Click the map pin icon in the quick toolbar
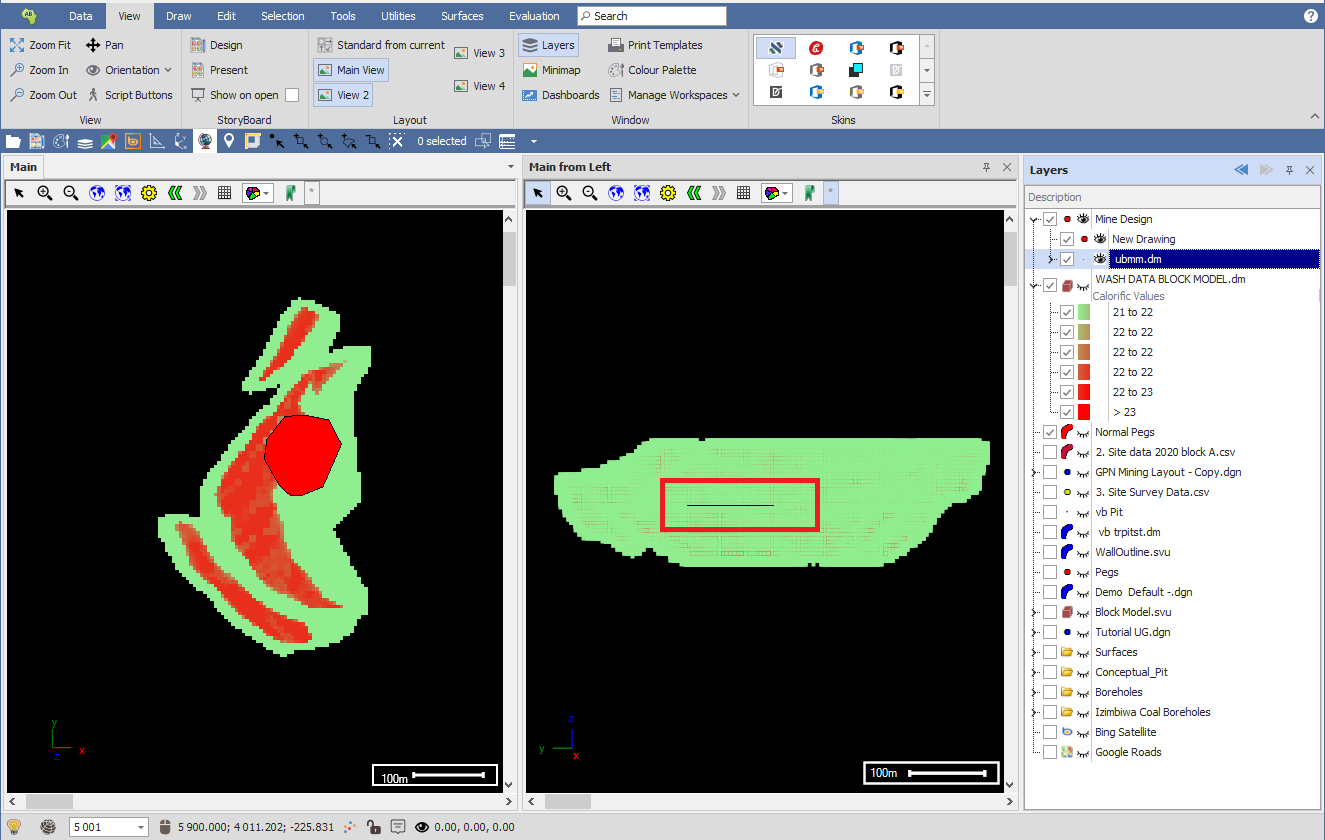Screen dimensions: 1325x840 [229, 141]
